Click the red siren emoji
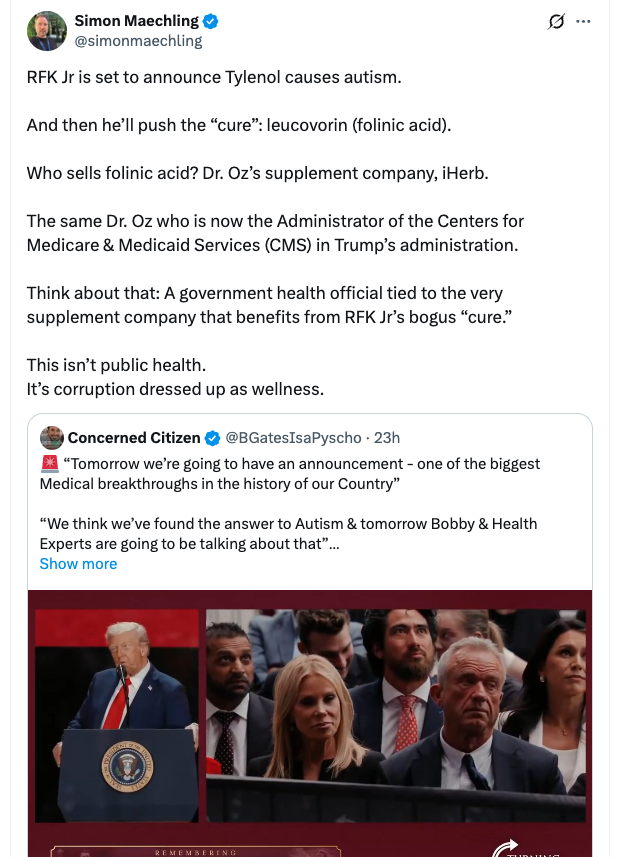This screenshot has height=857, width=617. [x=49, y=464]
